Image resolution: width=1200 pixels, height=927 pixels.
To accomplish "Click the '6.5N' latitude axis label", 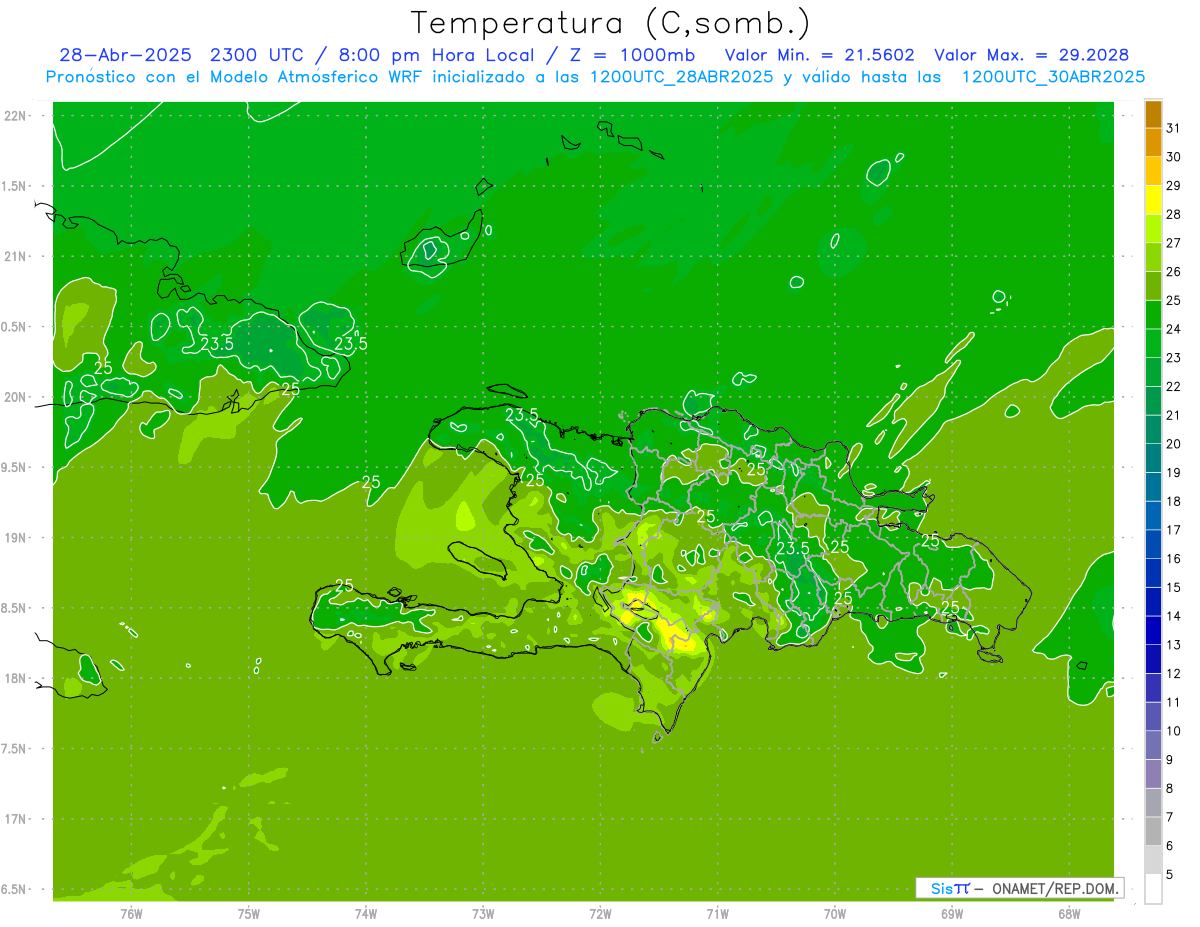I will 14,889.
